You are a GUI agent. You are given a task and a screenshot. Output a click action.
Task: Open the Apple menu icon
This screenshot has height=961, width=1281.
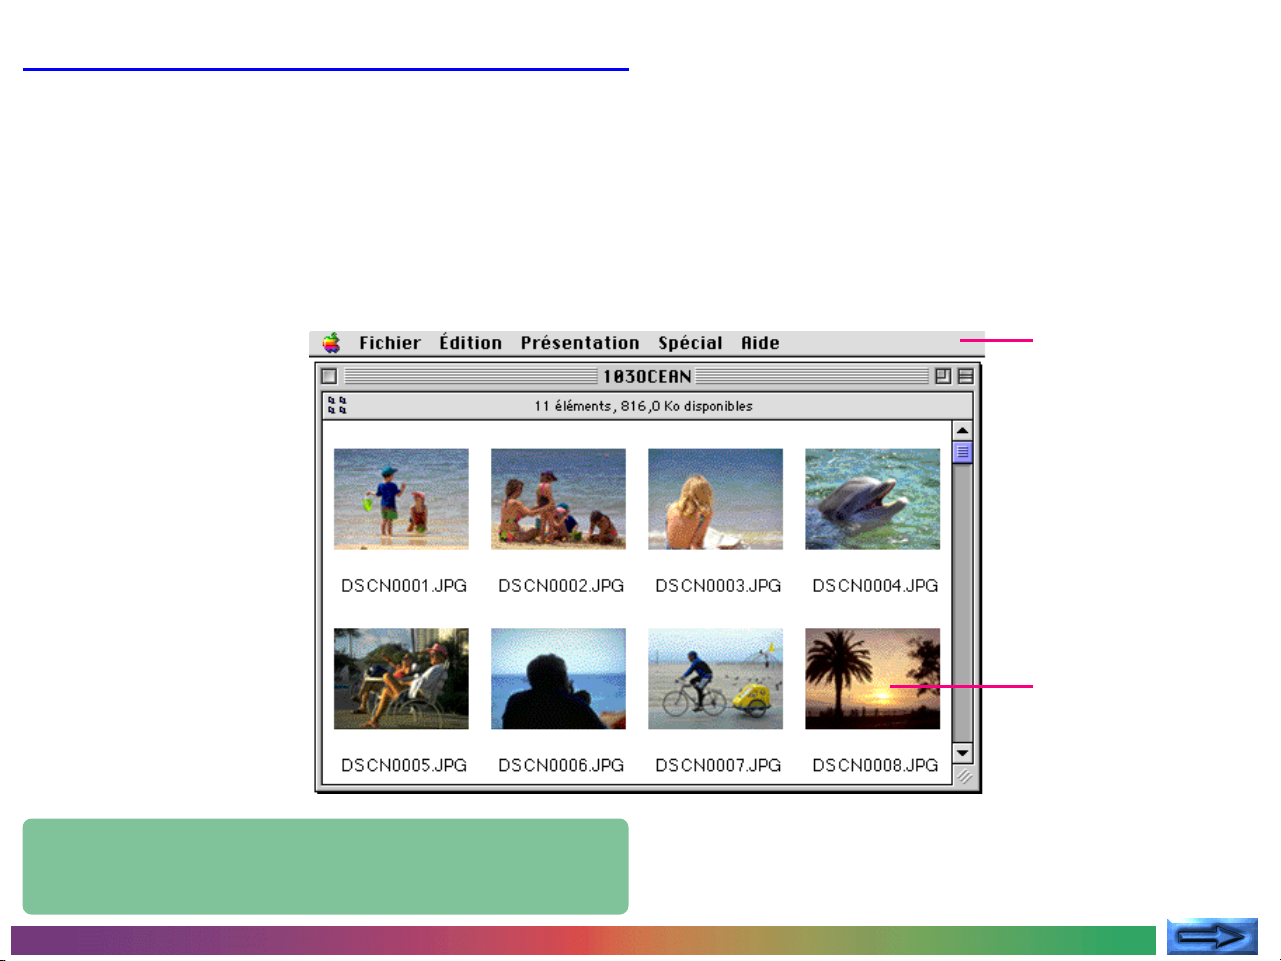click(x=332, y=343)
